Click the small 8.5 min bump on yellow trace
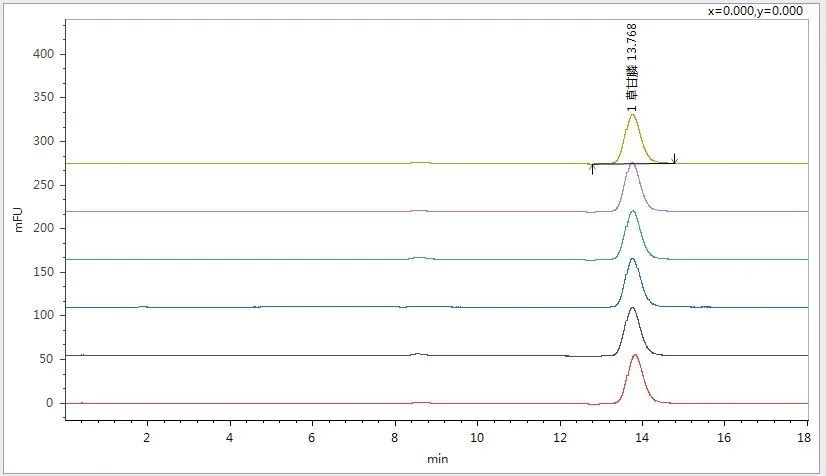The width and height of the screenshot is (826, 476). click(420, 162)
